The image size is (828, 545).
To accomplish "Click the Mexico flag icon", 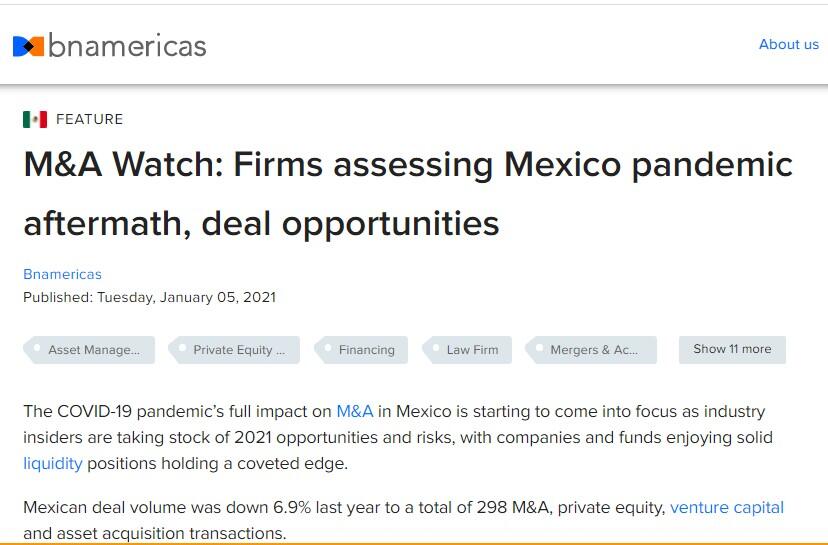I will click(x=35, y=119).
